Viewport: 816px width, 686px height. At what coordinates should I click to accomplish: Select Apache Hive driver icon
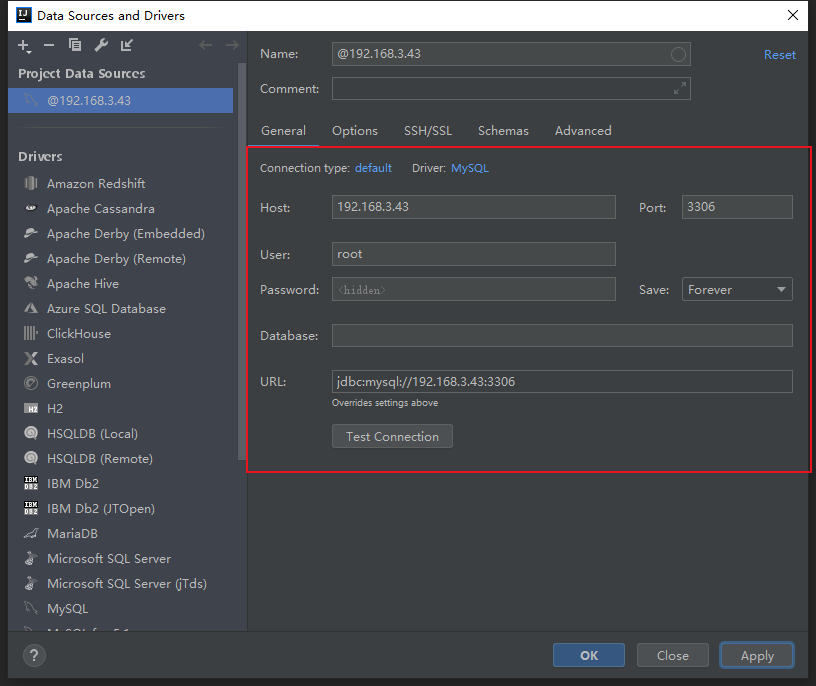pyautogui.click(x=31, y=283)
